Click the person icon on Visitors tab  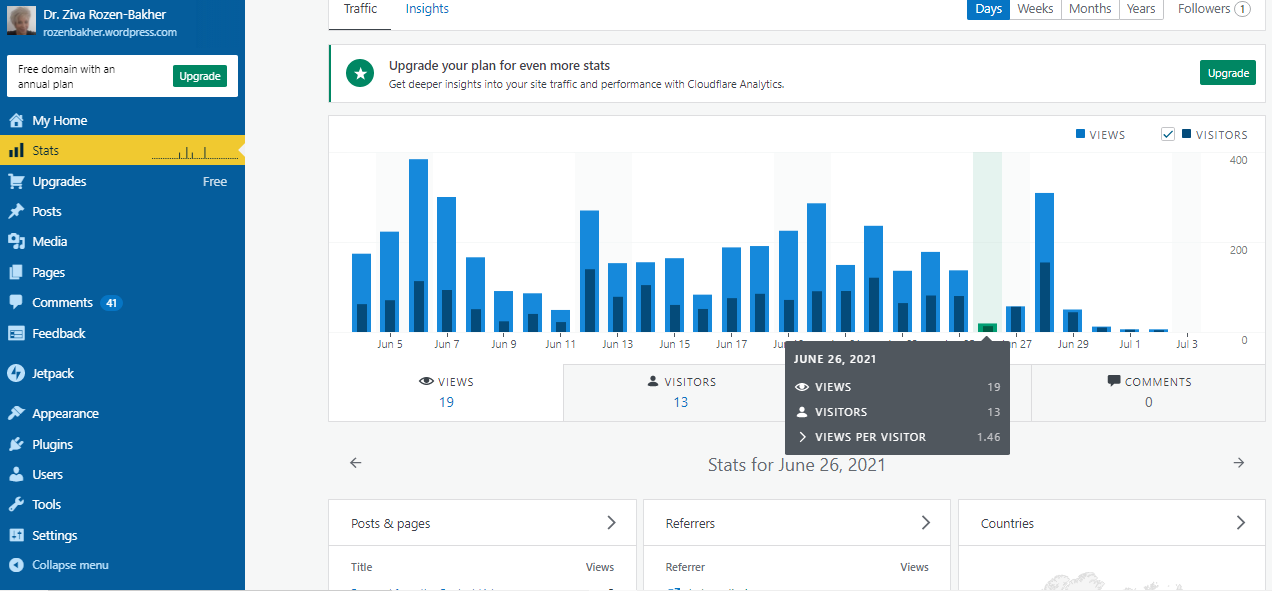pos(653,381)
